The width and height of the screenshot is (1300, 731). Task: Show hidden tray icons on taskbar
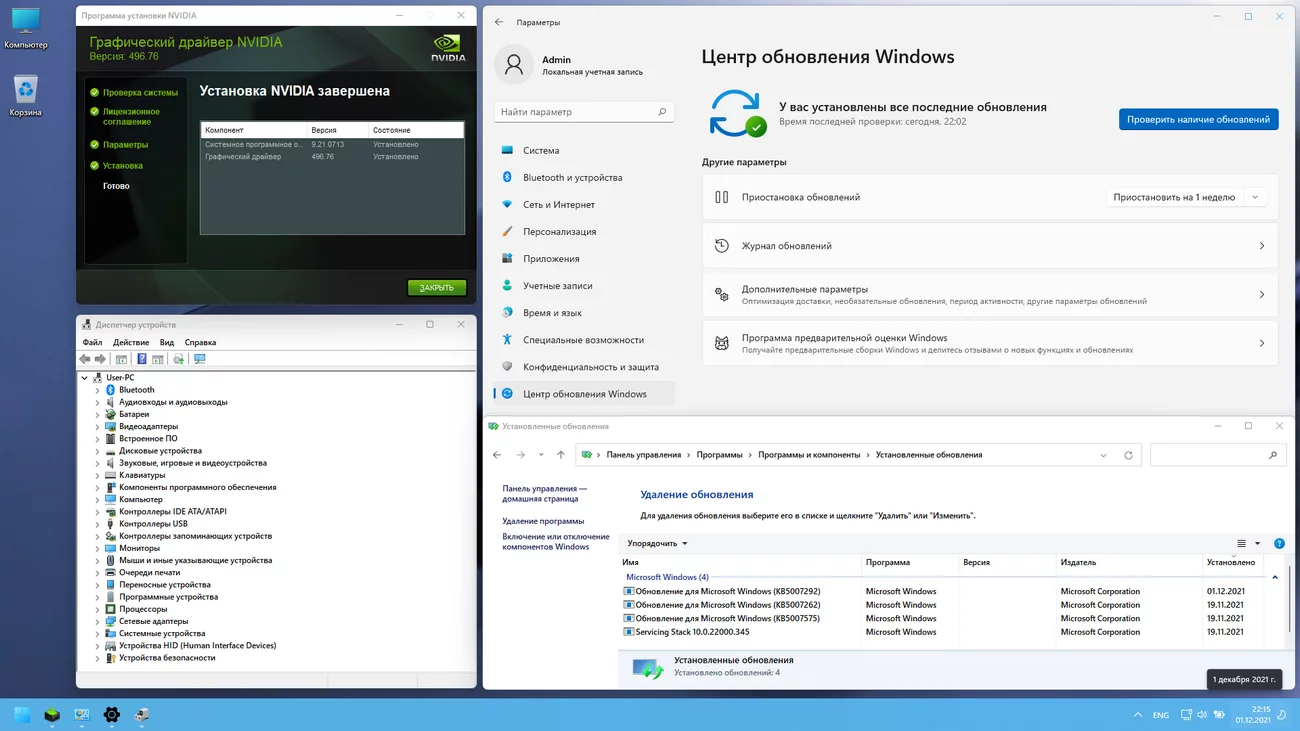click(1138, 715)
